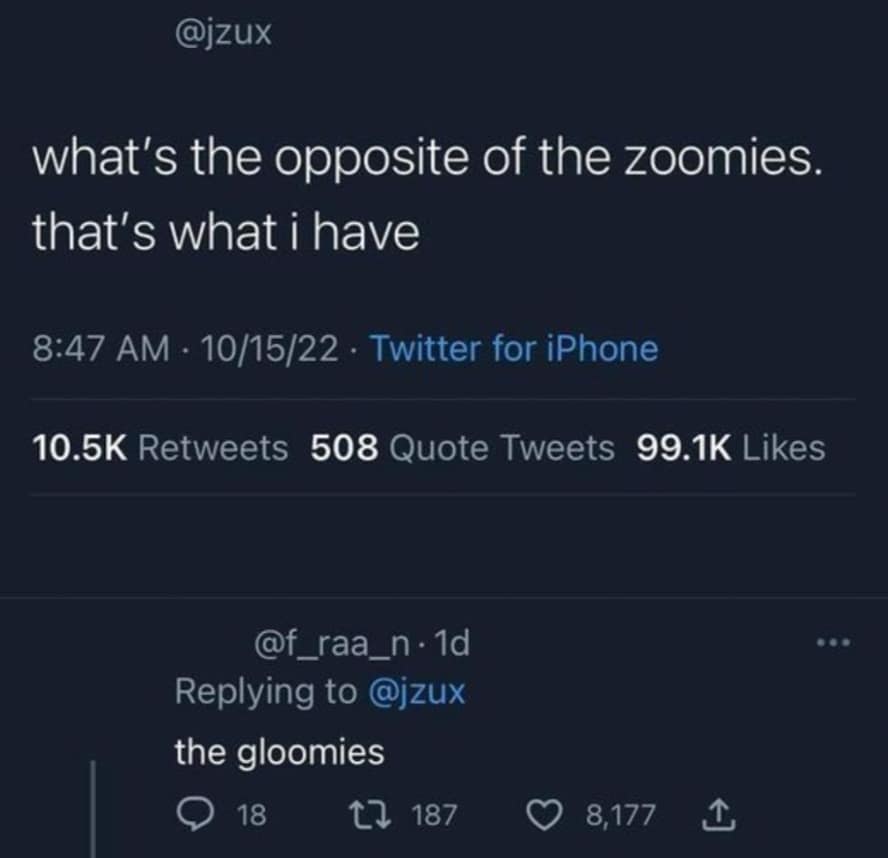
Task: Click the Twitter for iPhone source link
Action: click(515, 349)
